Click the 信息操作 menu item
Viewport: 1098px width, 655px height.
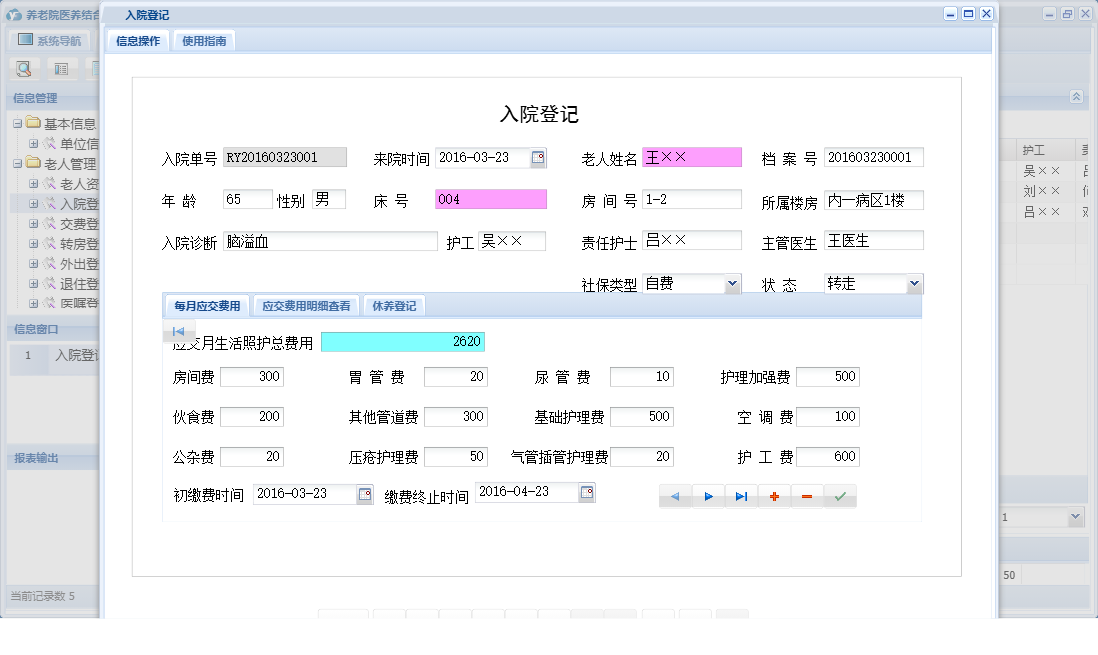(x=138, y=41)
